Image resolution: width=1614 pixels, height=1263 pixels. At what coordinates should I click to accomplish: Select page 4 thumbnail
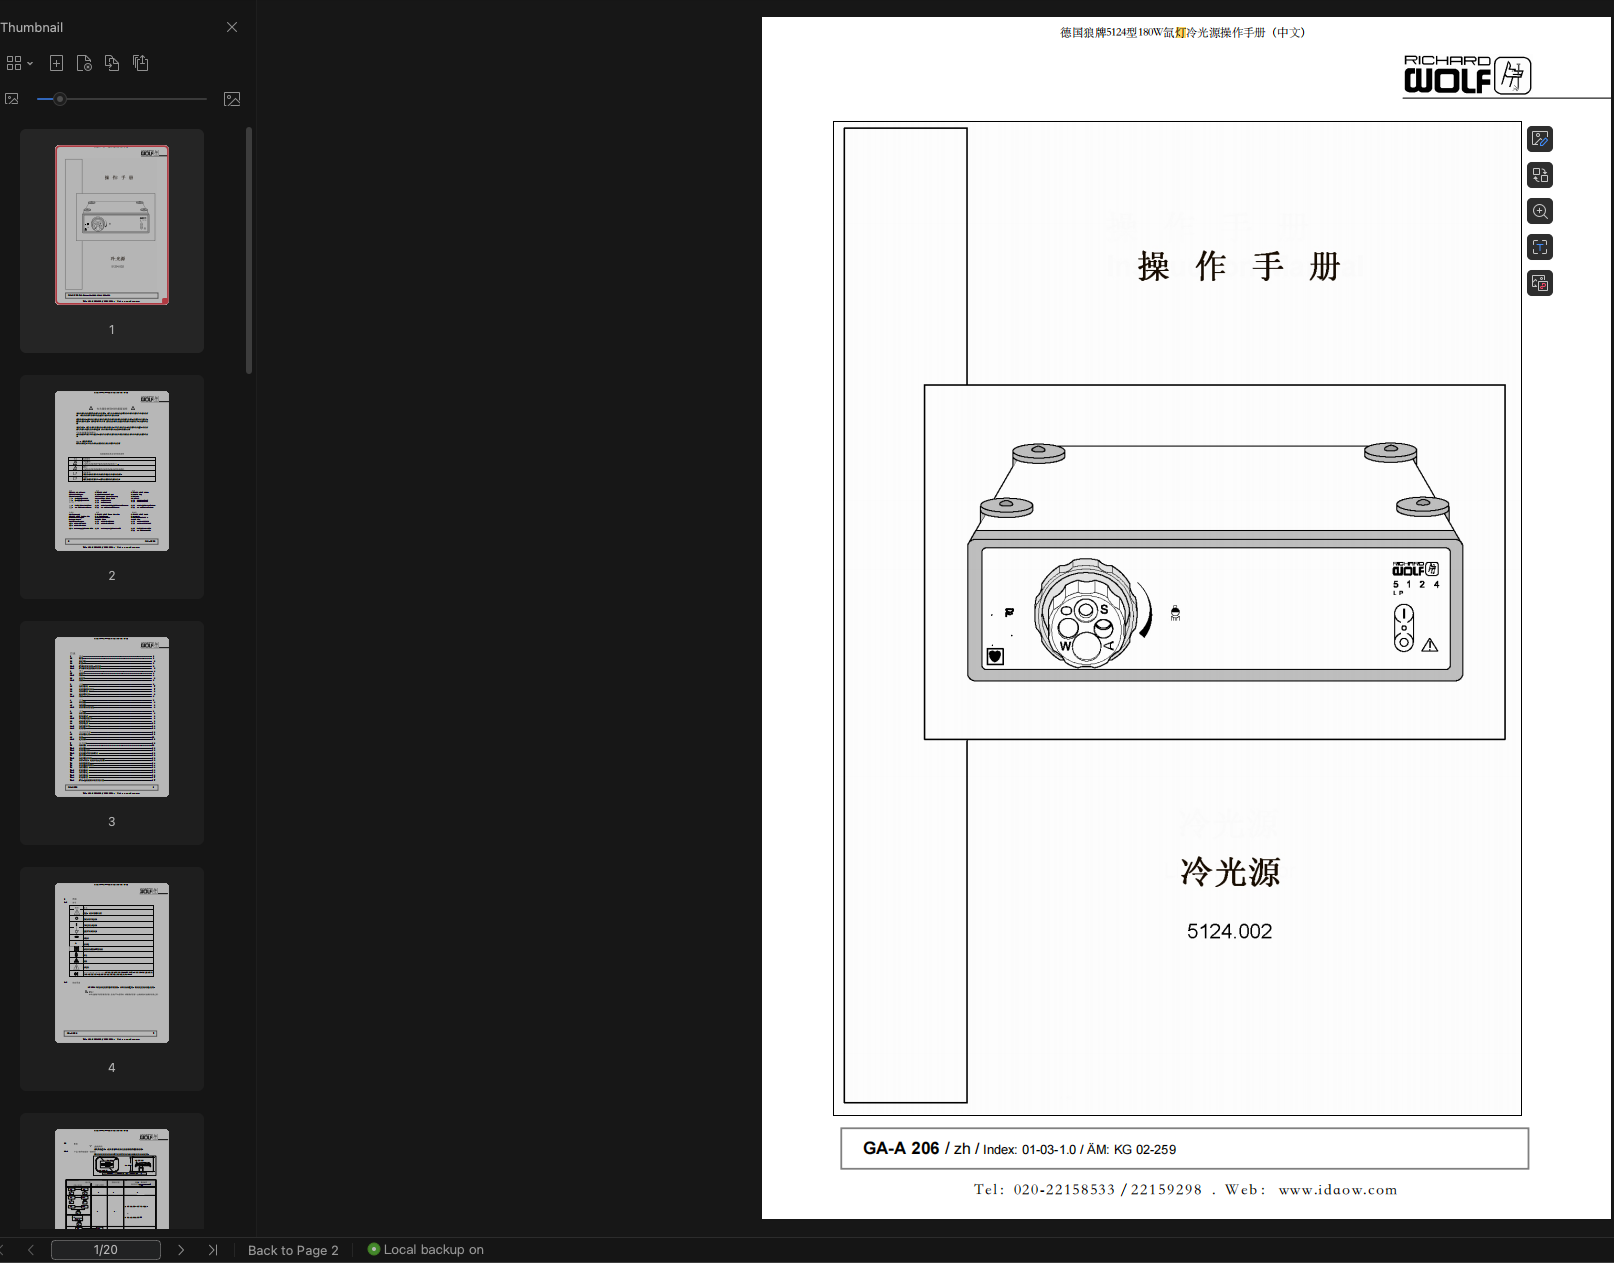point(112,963)
